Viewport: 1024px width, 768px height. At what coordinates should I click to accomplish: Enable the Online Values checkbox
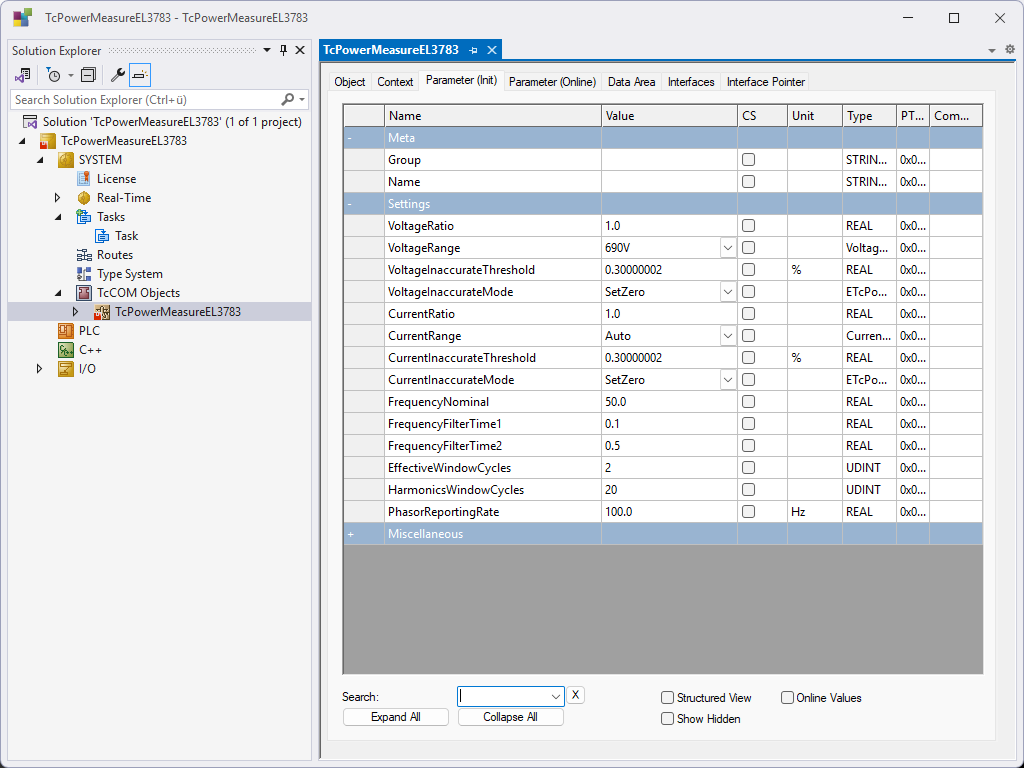pyautogui.click(x=787, y=697)
